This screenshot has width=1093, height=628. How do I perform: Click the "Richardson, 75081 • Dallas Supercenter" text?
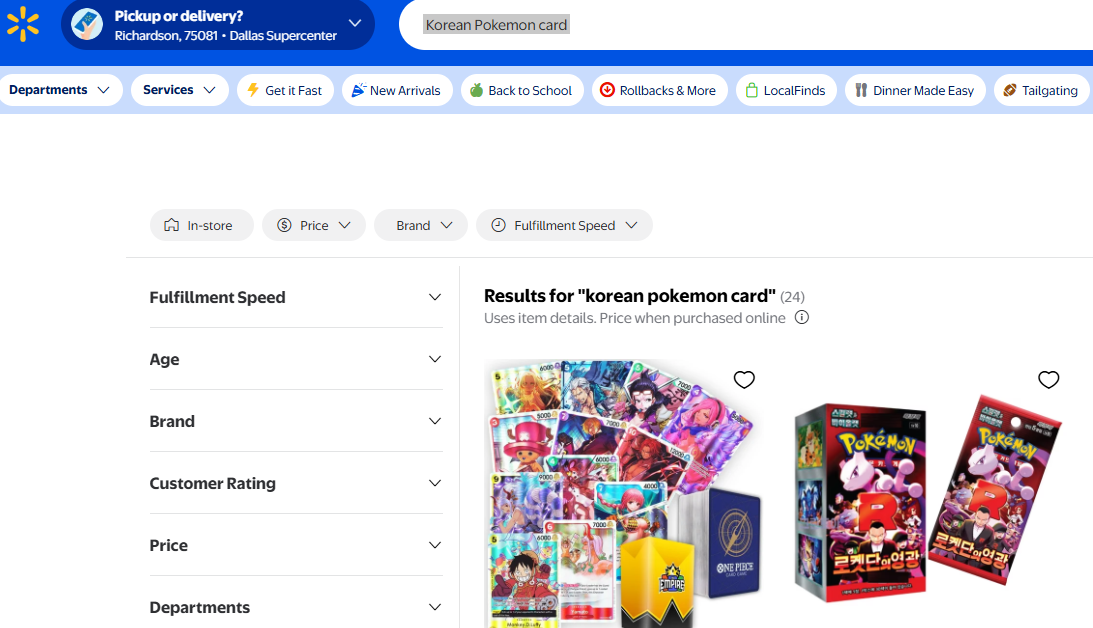coord(226,36)
